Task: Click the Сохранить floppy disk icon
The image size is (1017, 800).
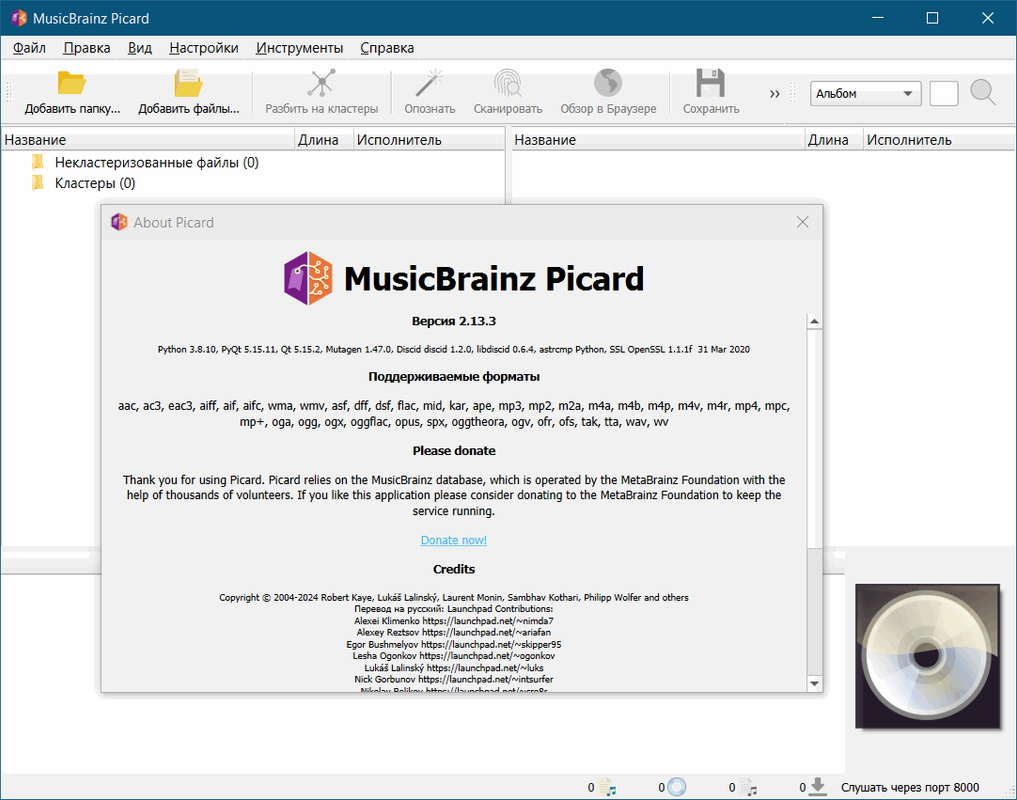Action: coord(710,84)
